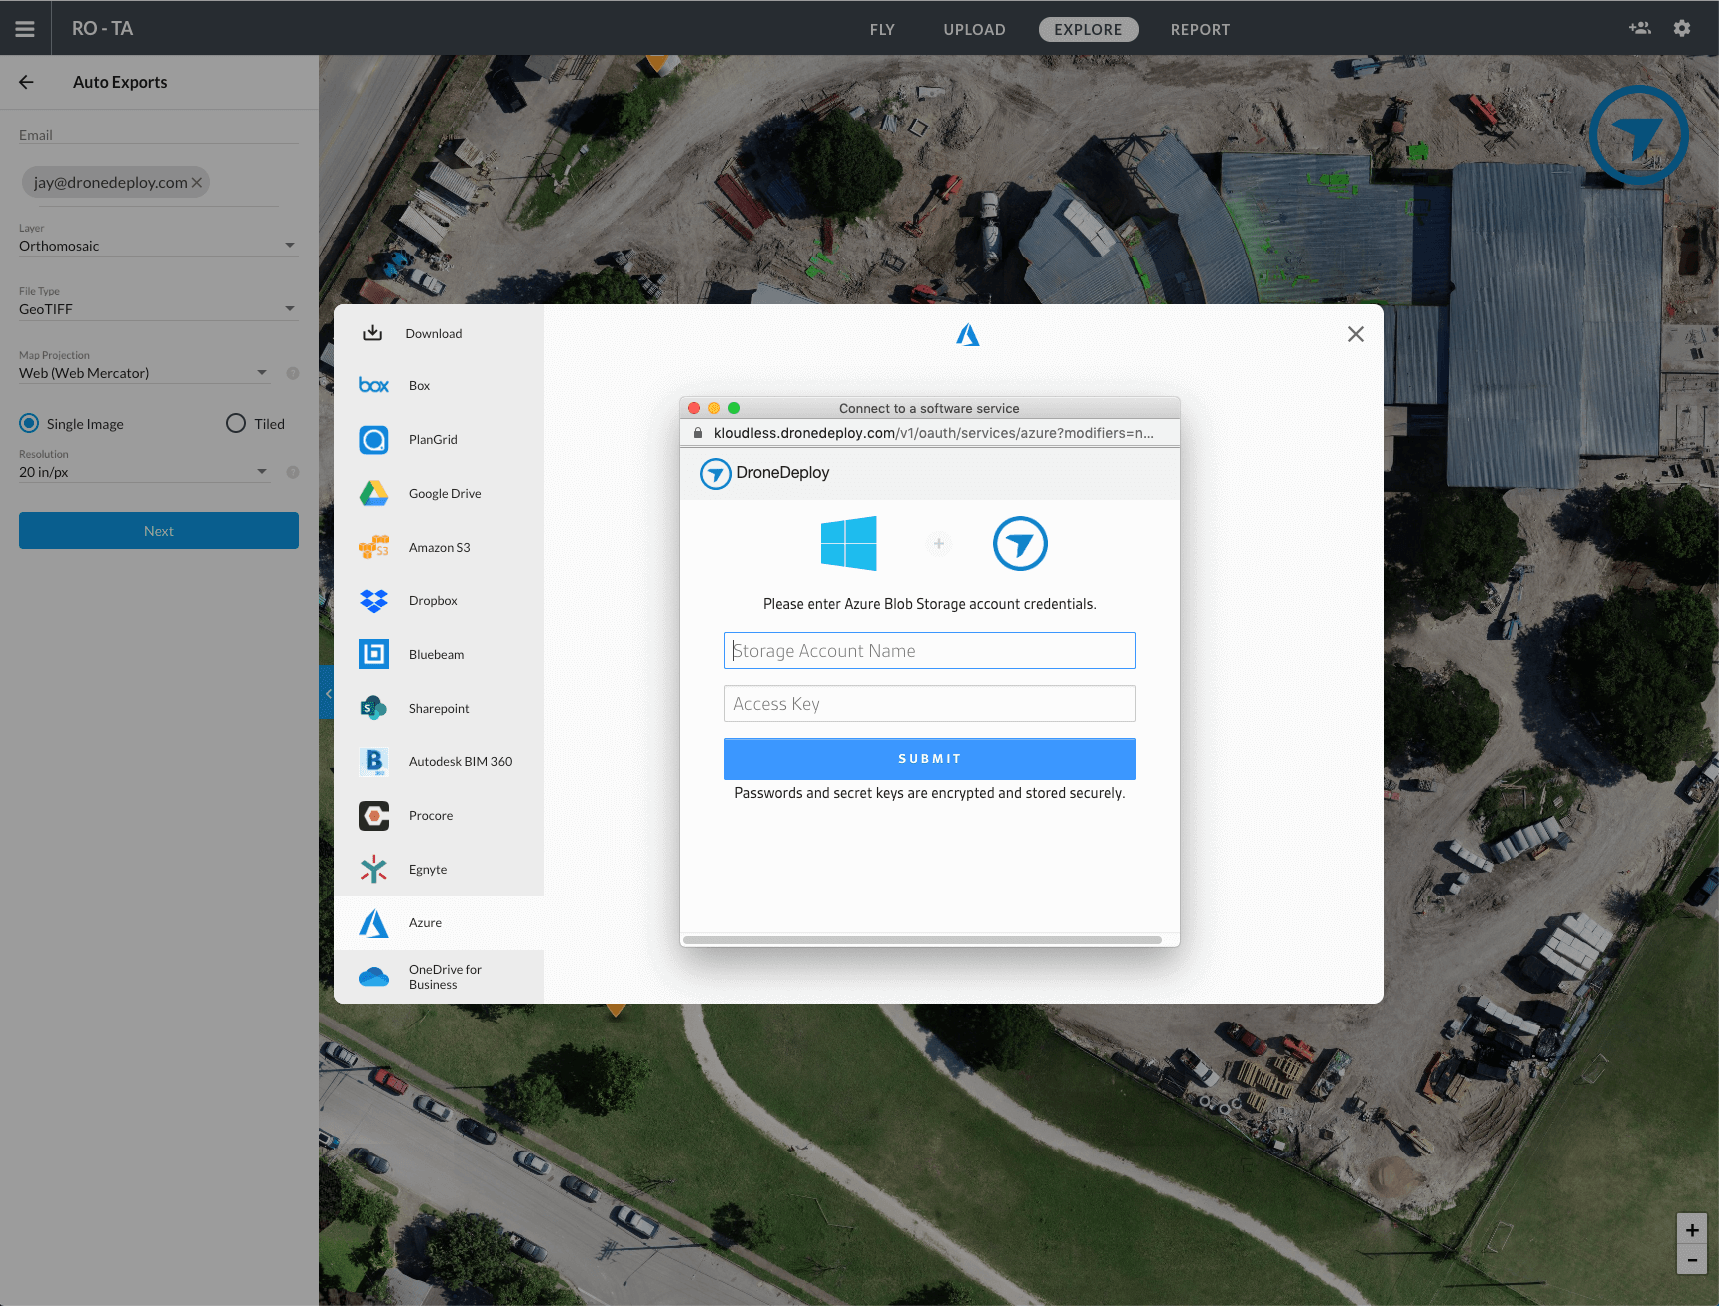Switch to the REPORT tab
Viewport: 1719px width, 1306px height.
[x=1200, y=29]
